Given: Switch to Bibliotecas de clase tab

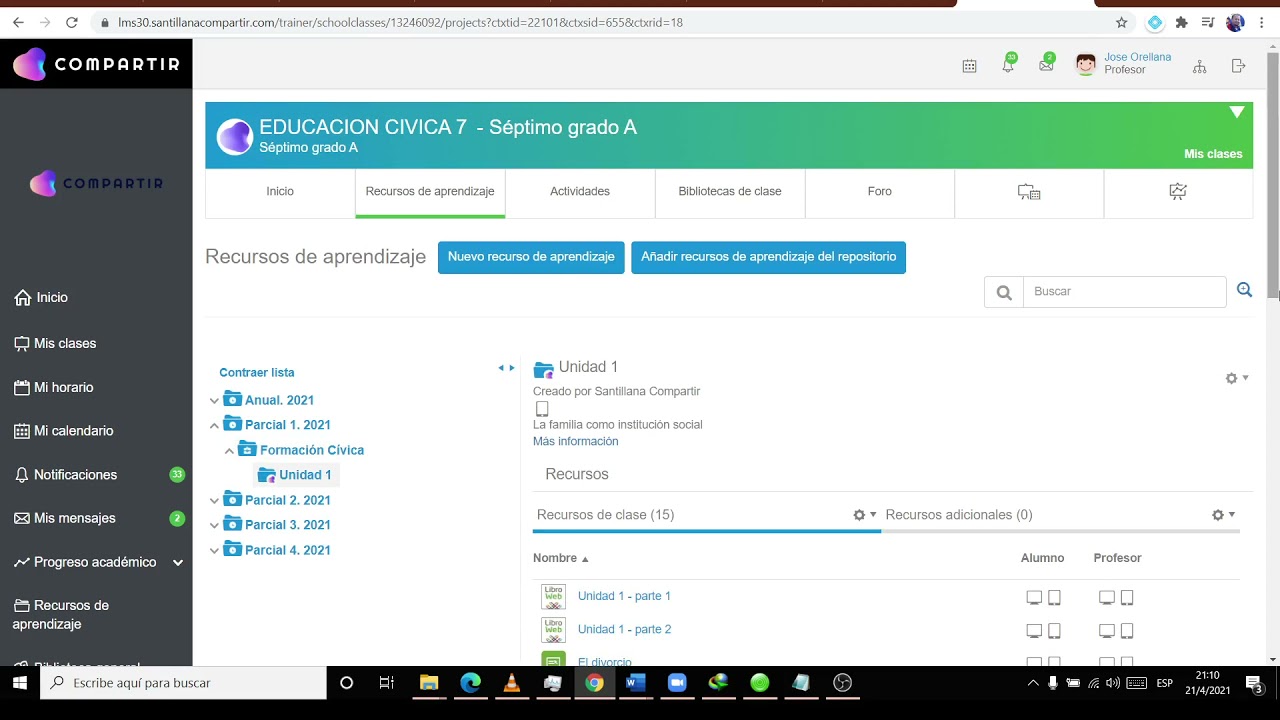Looking at the screenshot, I should pos(730,192).
